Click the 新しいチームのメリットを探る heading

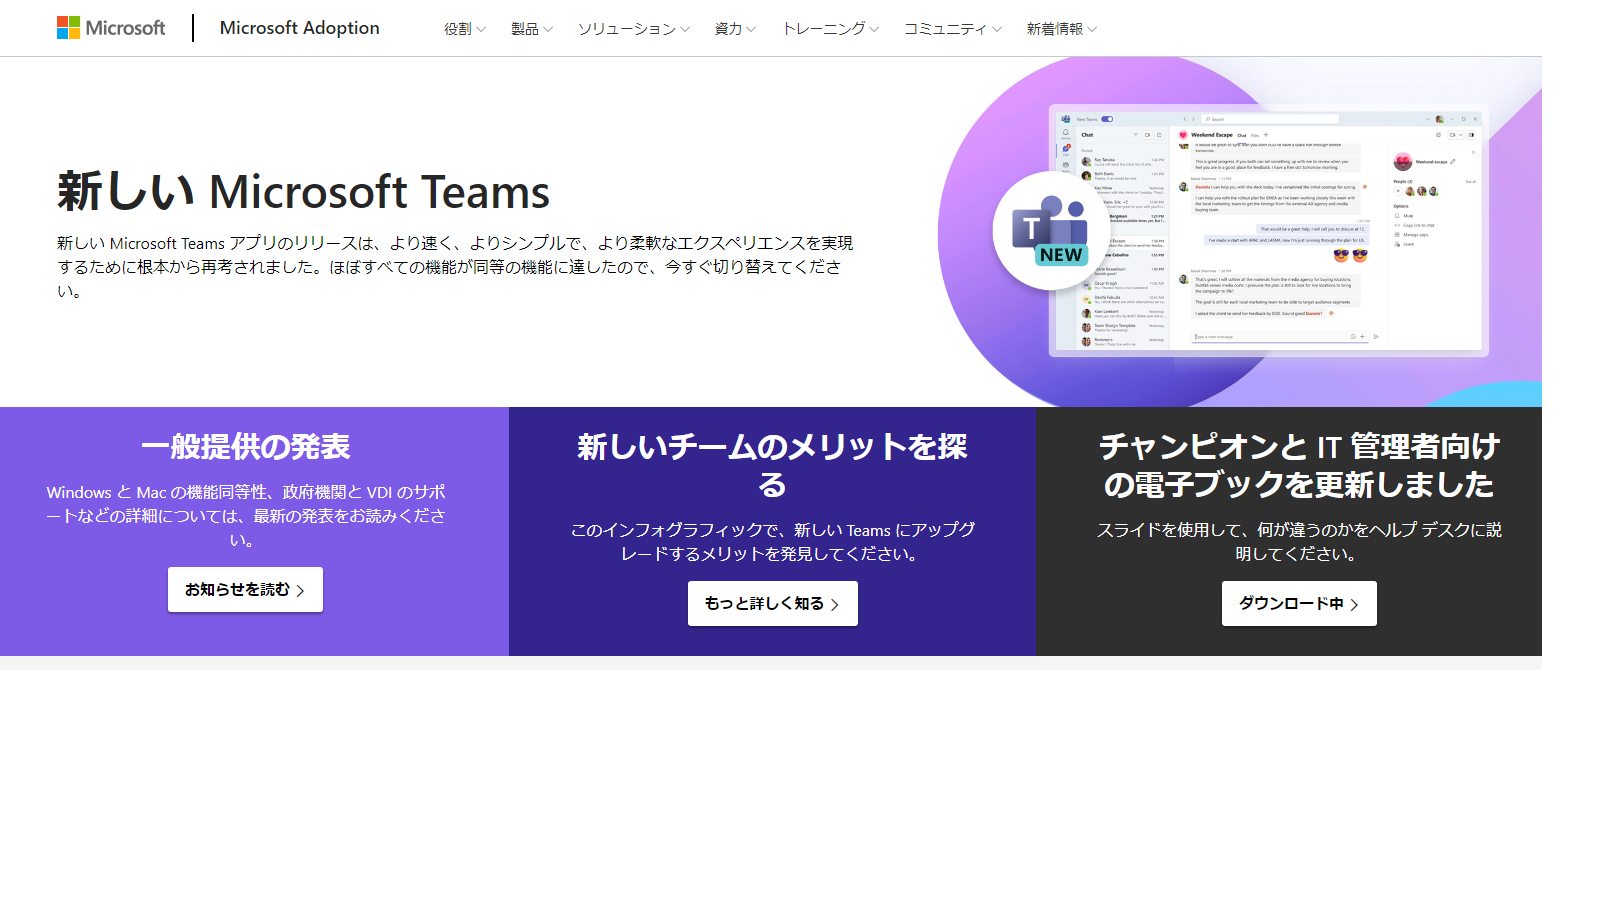coord(772,465)
